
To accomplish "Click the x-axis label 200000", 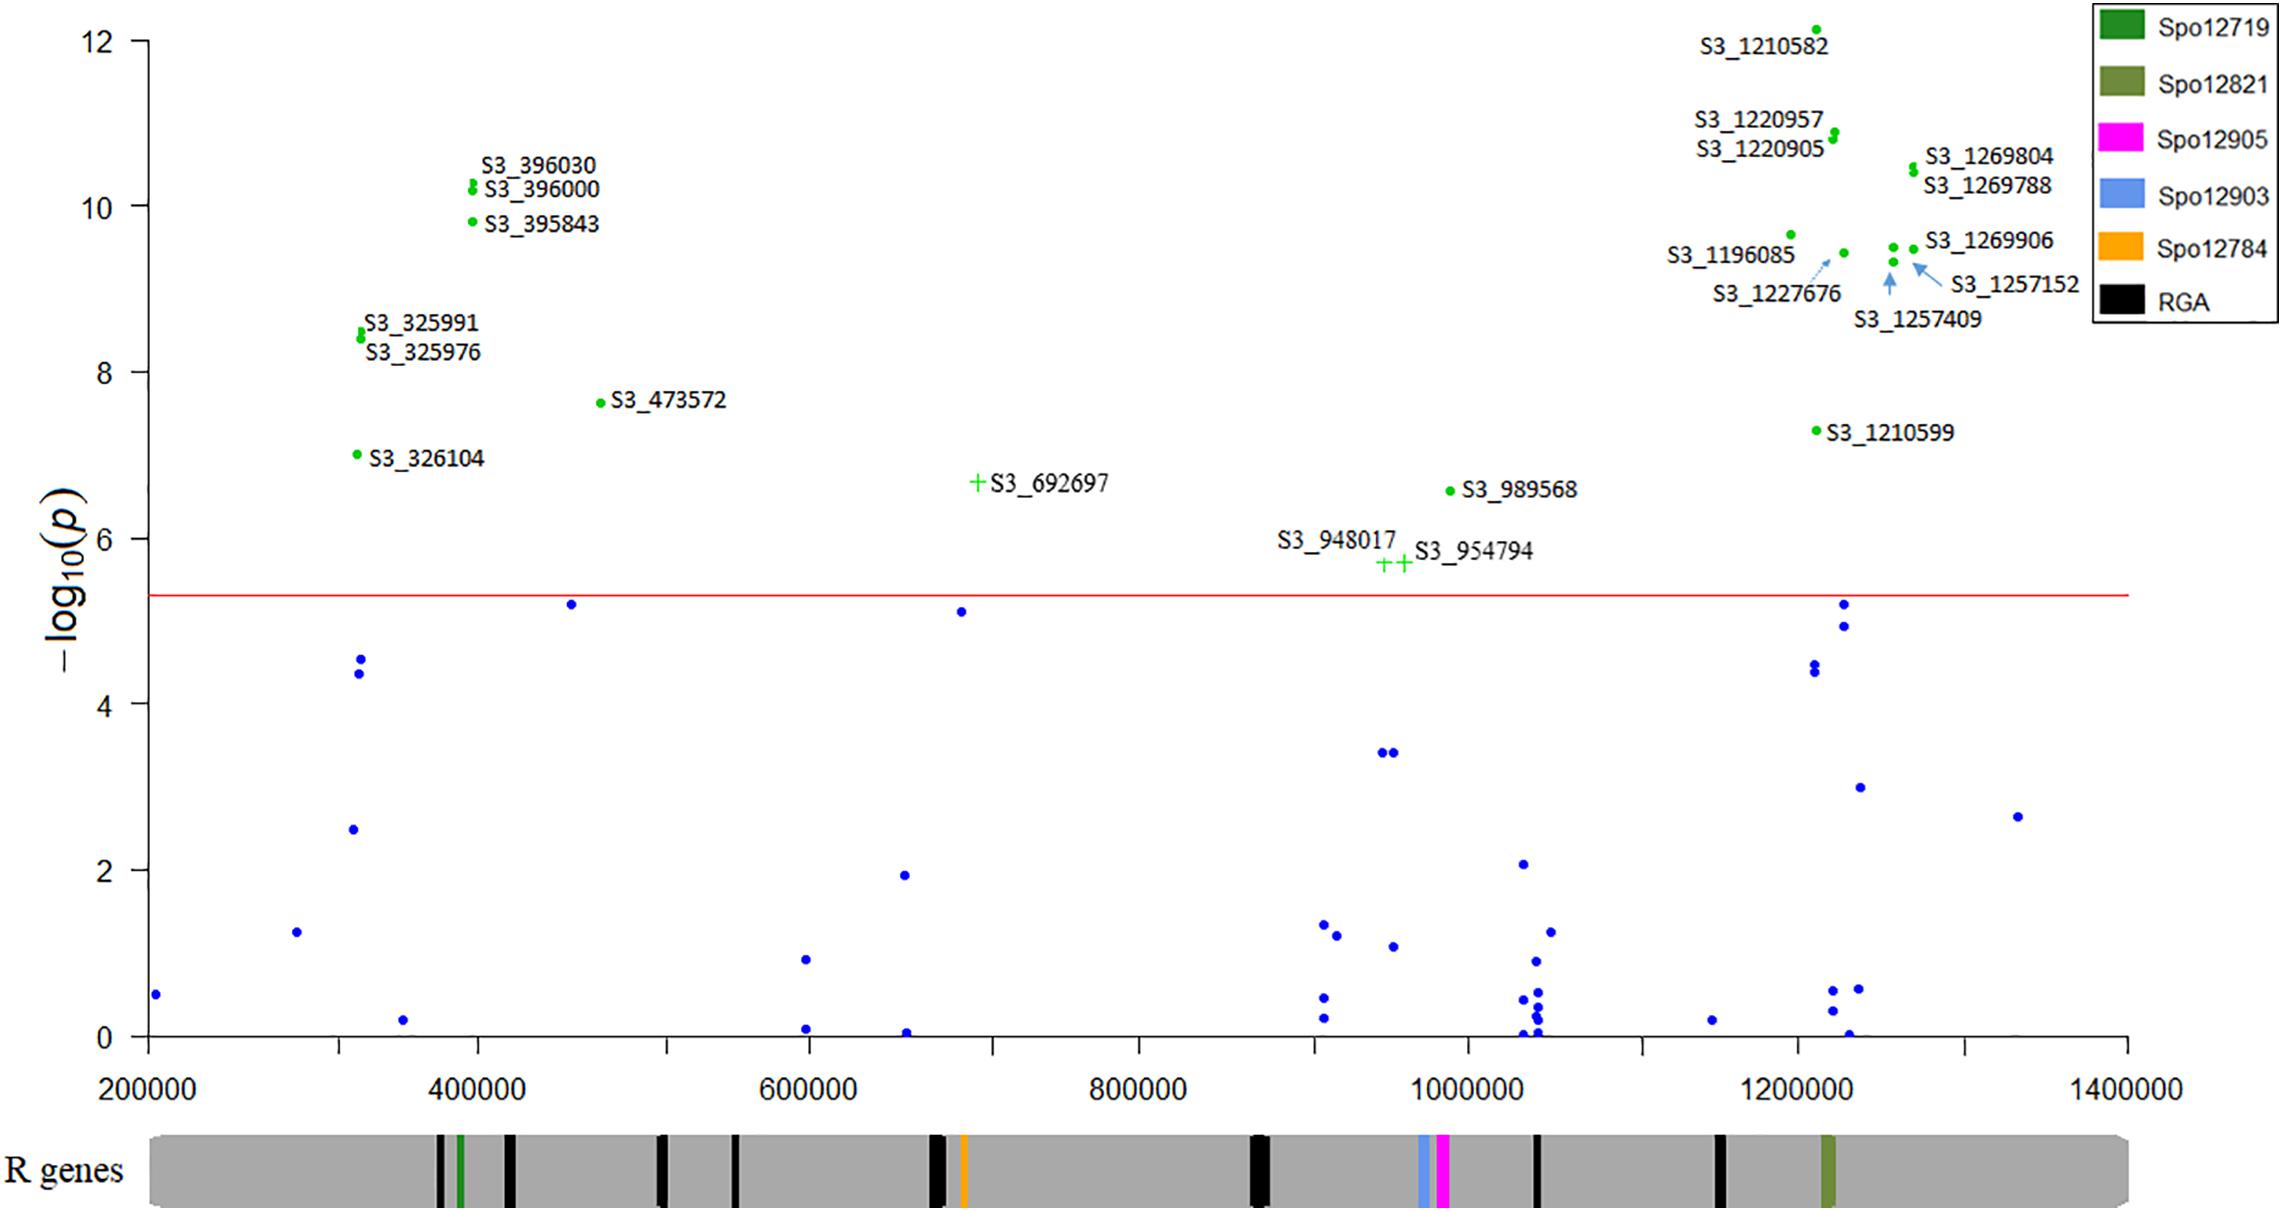I will pos(147,1089).
